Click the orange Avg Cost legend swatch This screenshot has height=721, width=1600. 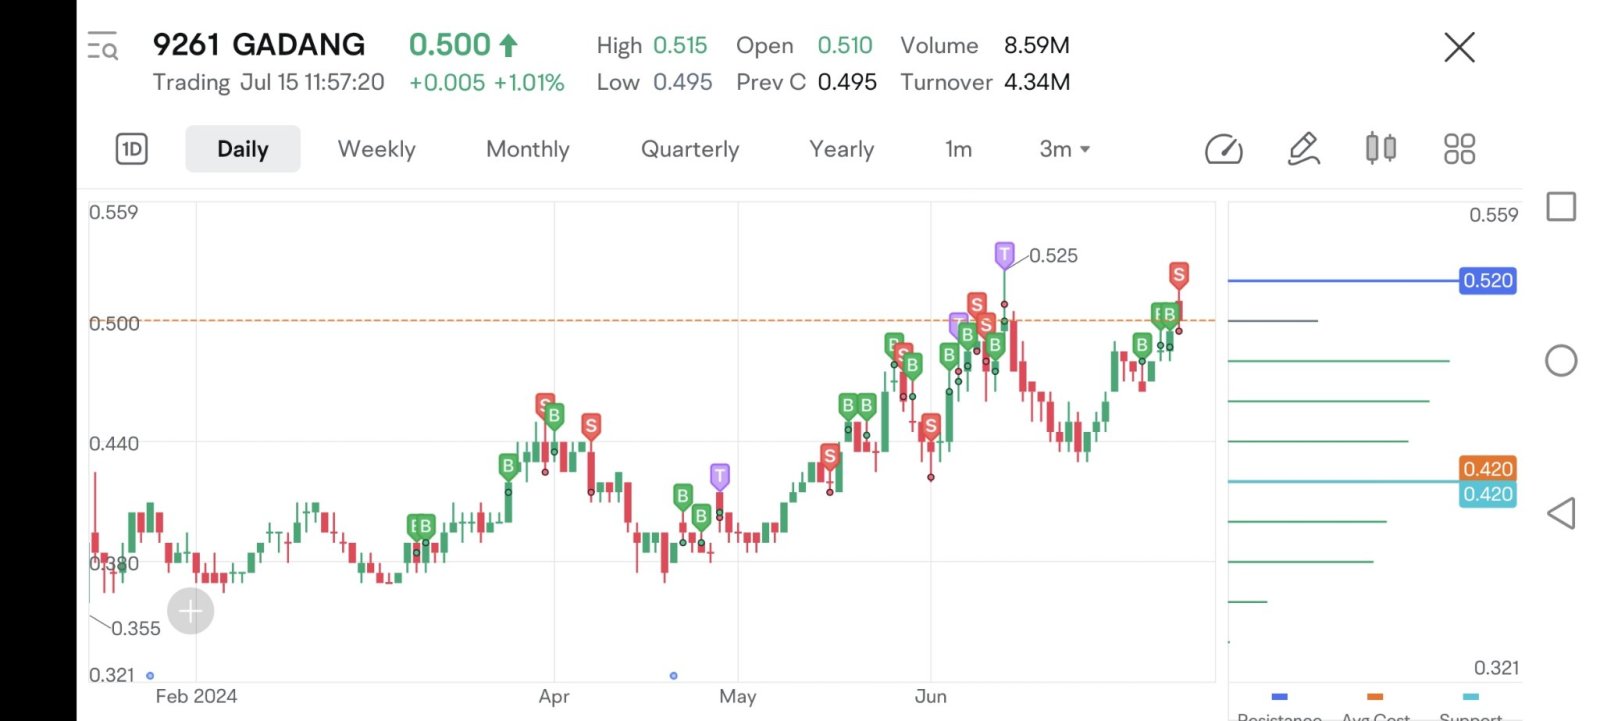[x=1375, y=697]
